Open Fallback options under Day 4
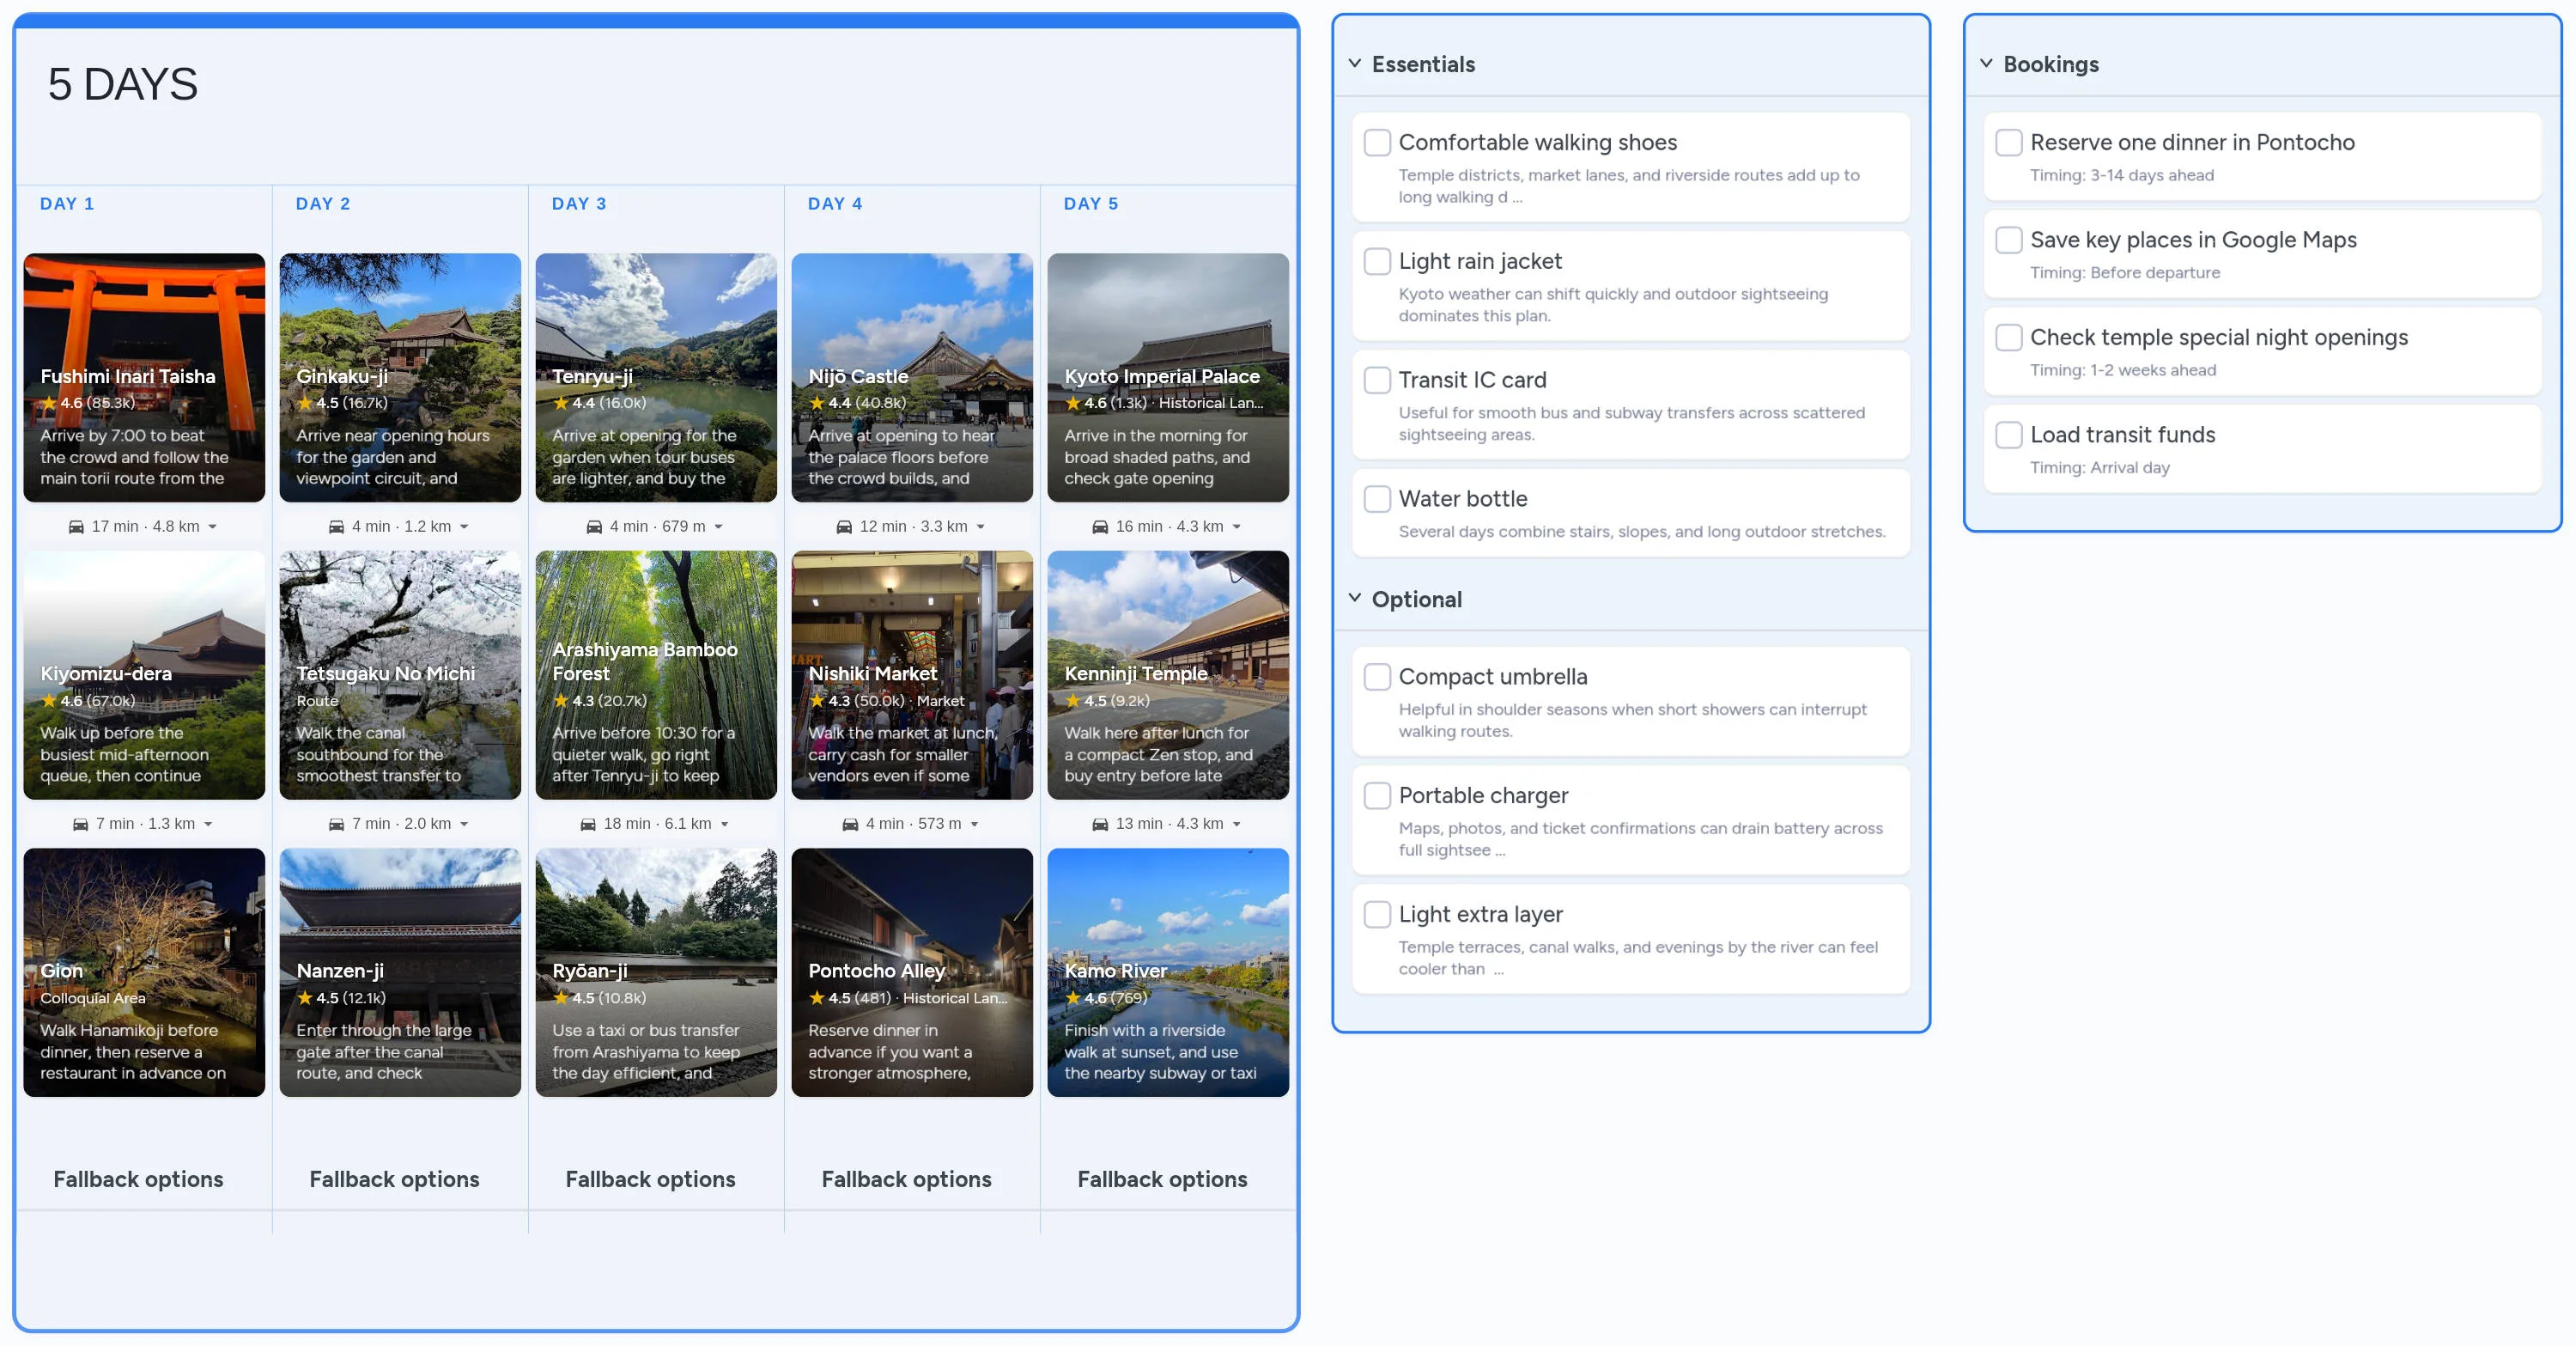This screenshot has height=1346, width=2576. coord(906,1179)
